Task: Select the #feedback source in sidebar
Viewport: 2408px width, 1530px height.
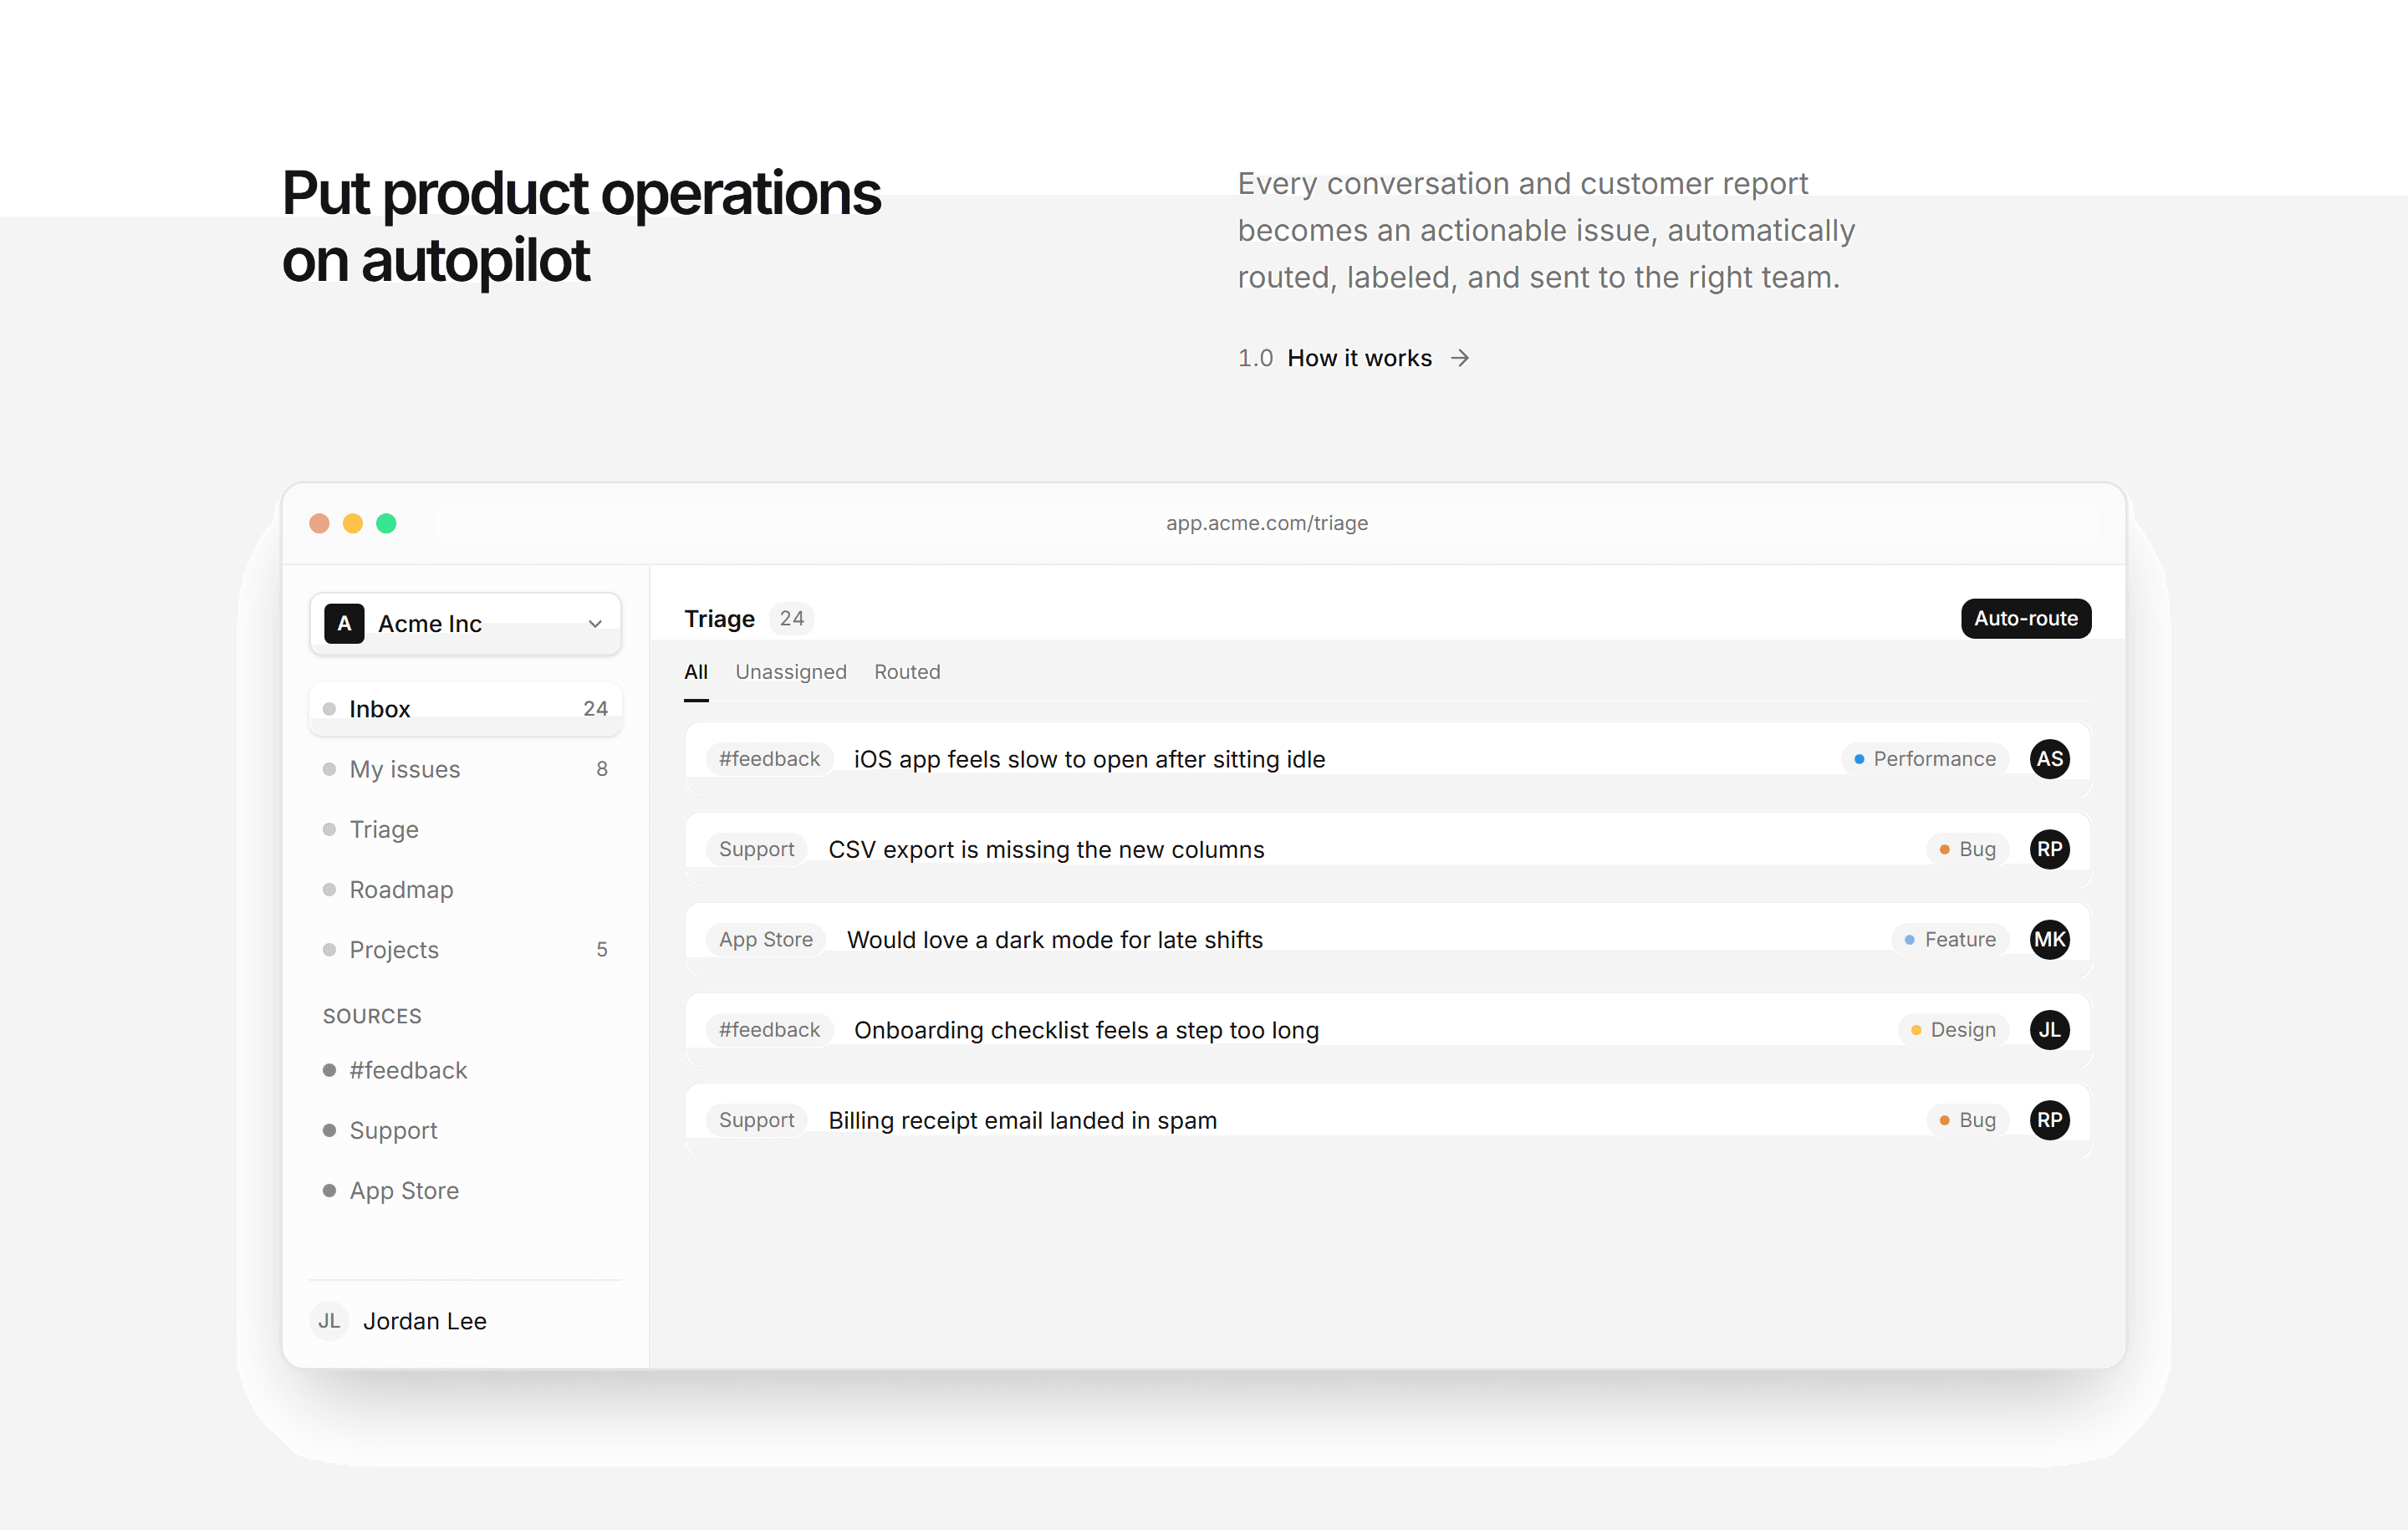Action: (x=465, y=1070)
